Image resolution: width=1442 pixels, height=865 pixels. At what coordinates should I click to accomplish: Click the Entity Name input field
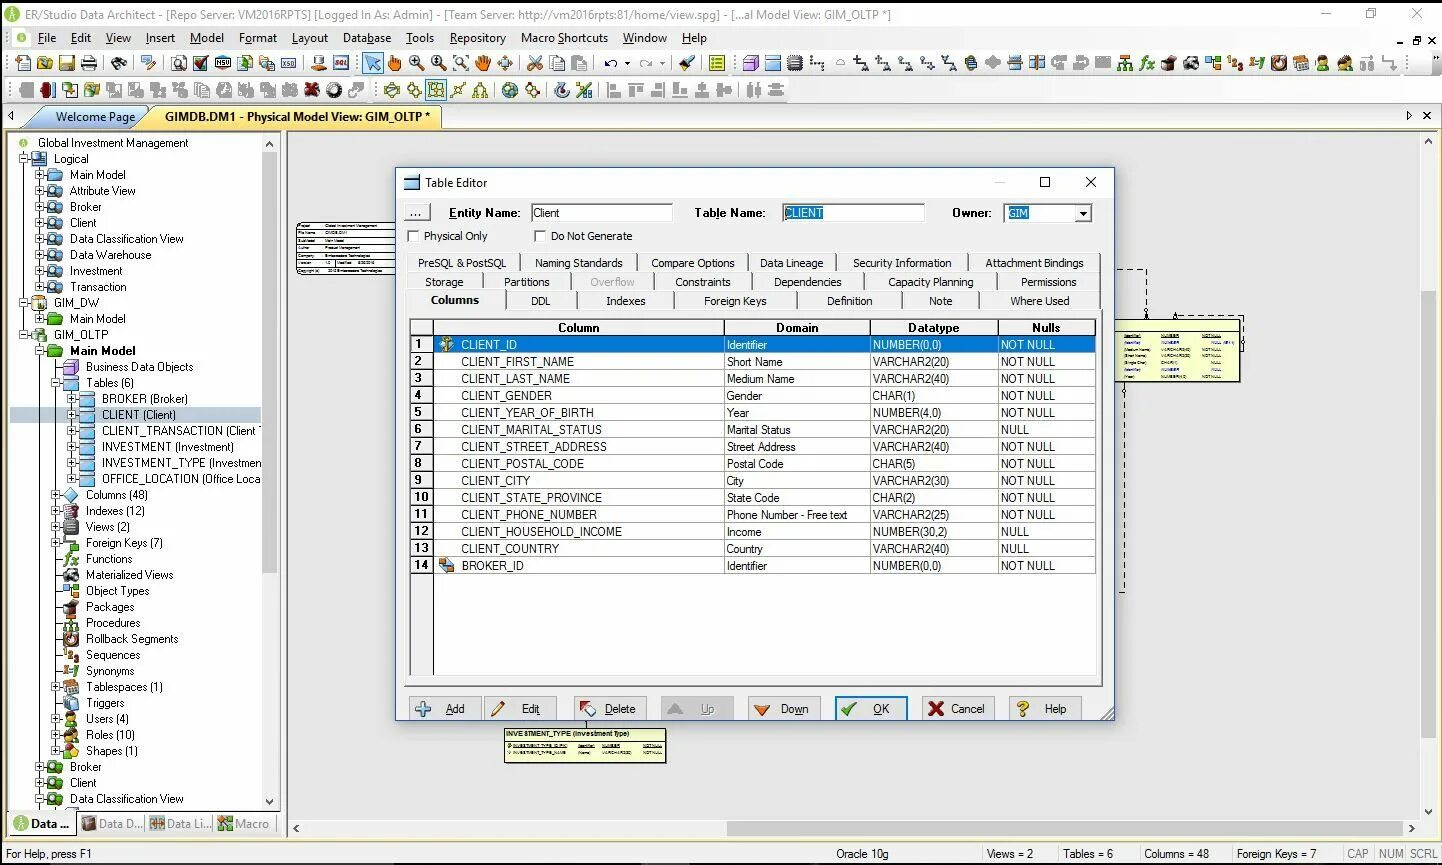pos(602,213)
